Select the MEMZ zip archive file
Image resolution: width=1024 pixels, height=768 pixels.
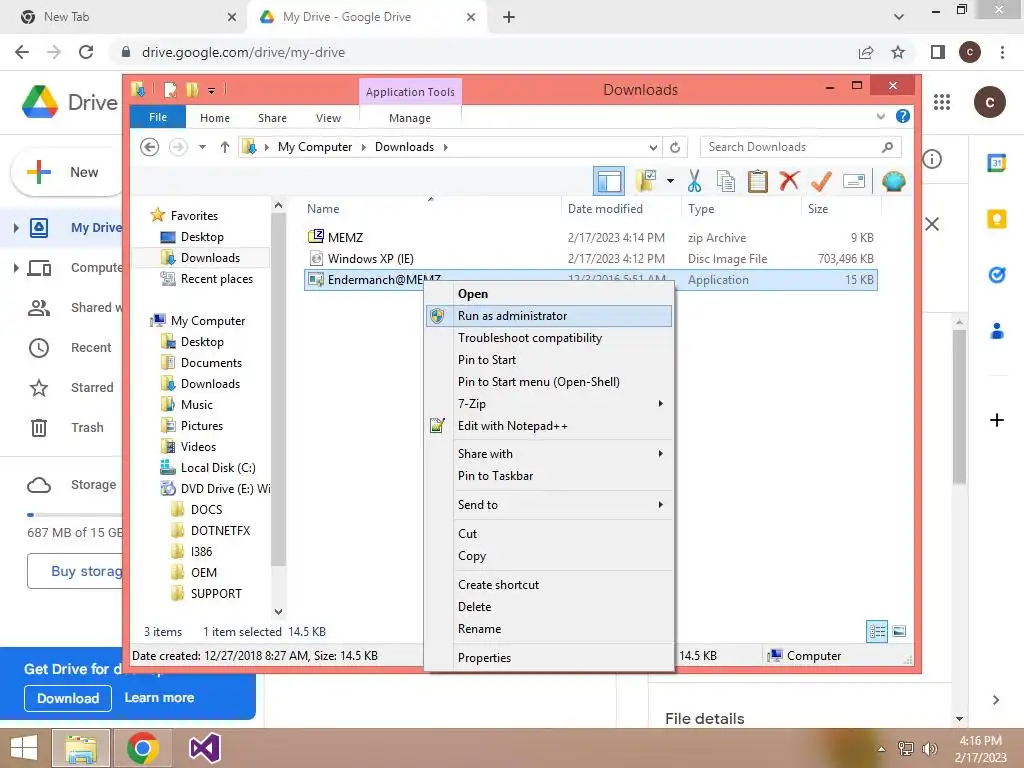pyautogui.click(x=591, y=238)
